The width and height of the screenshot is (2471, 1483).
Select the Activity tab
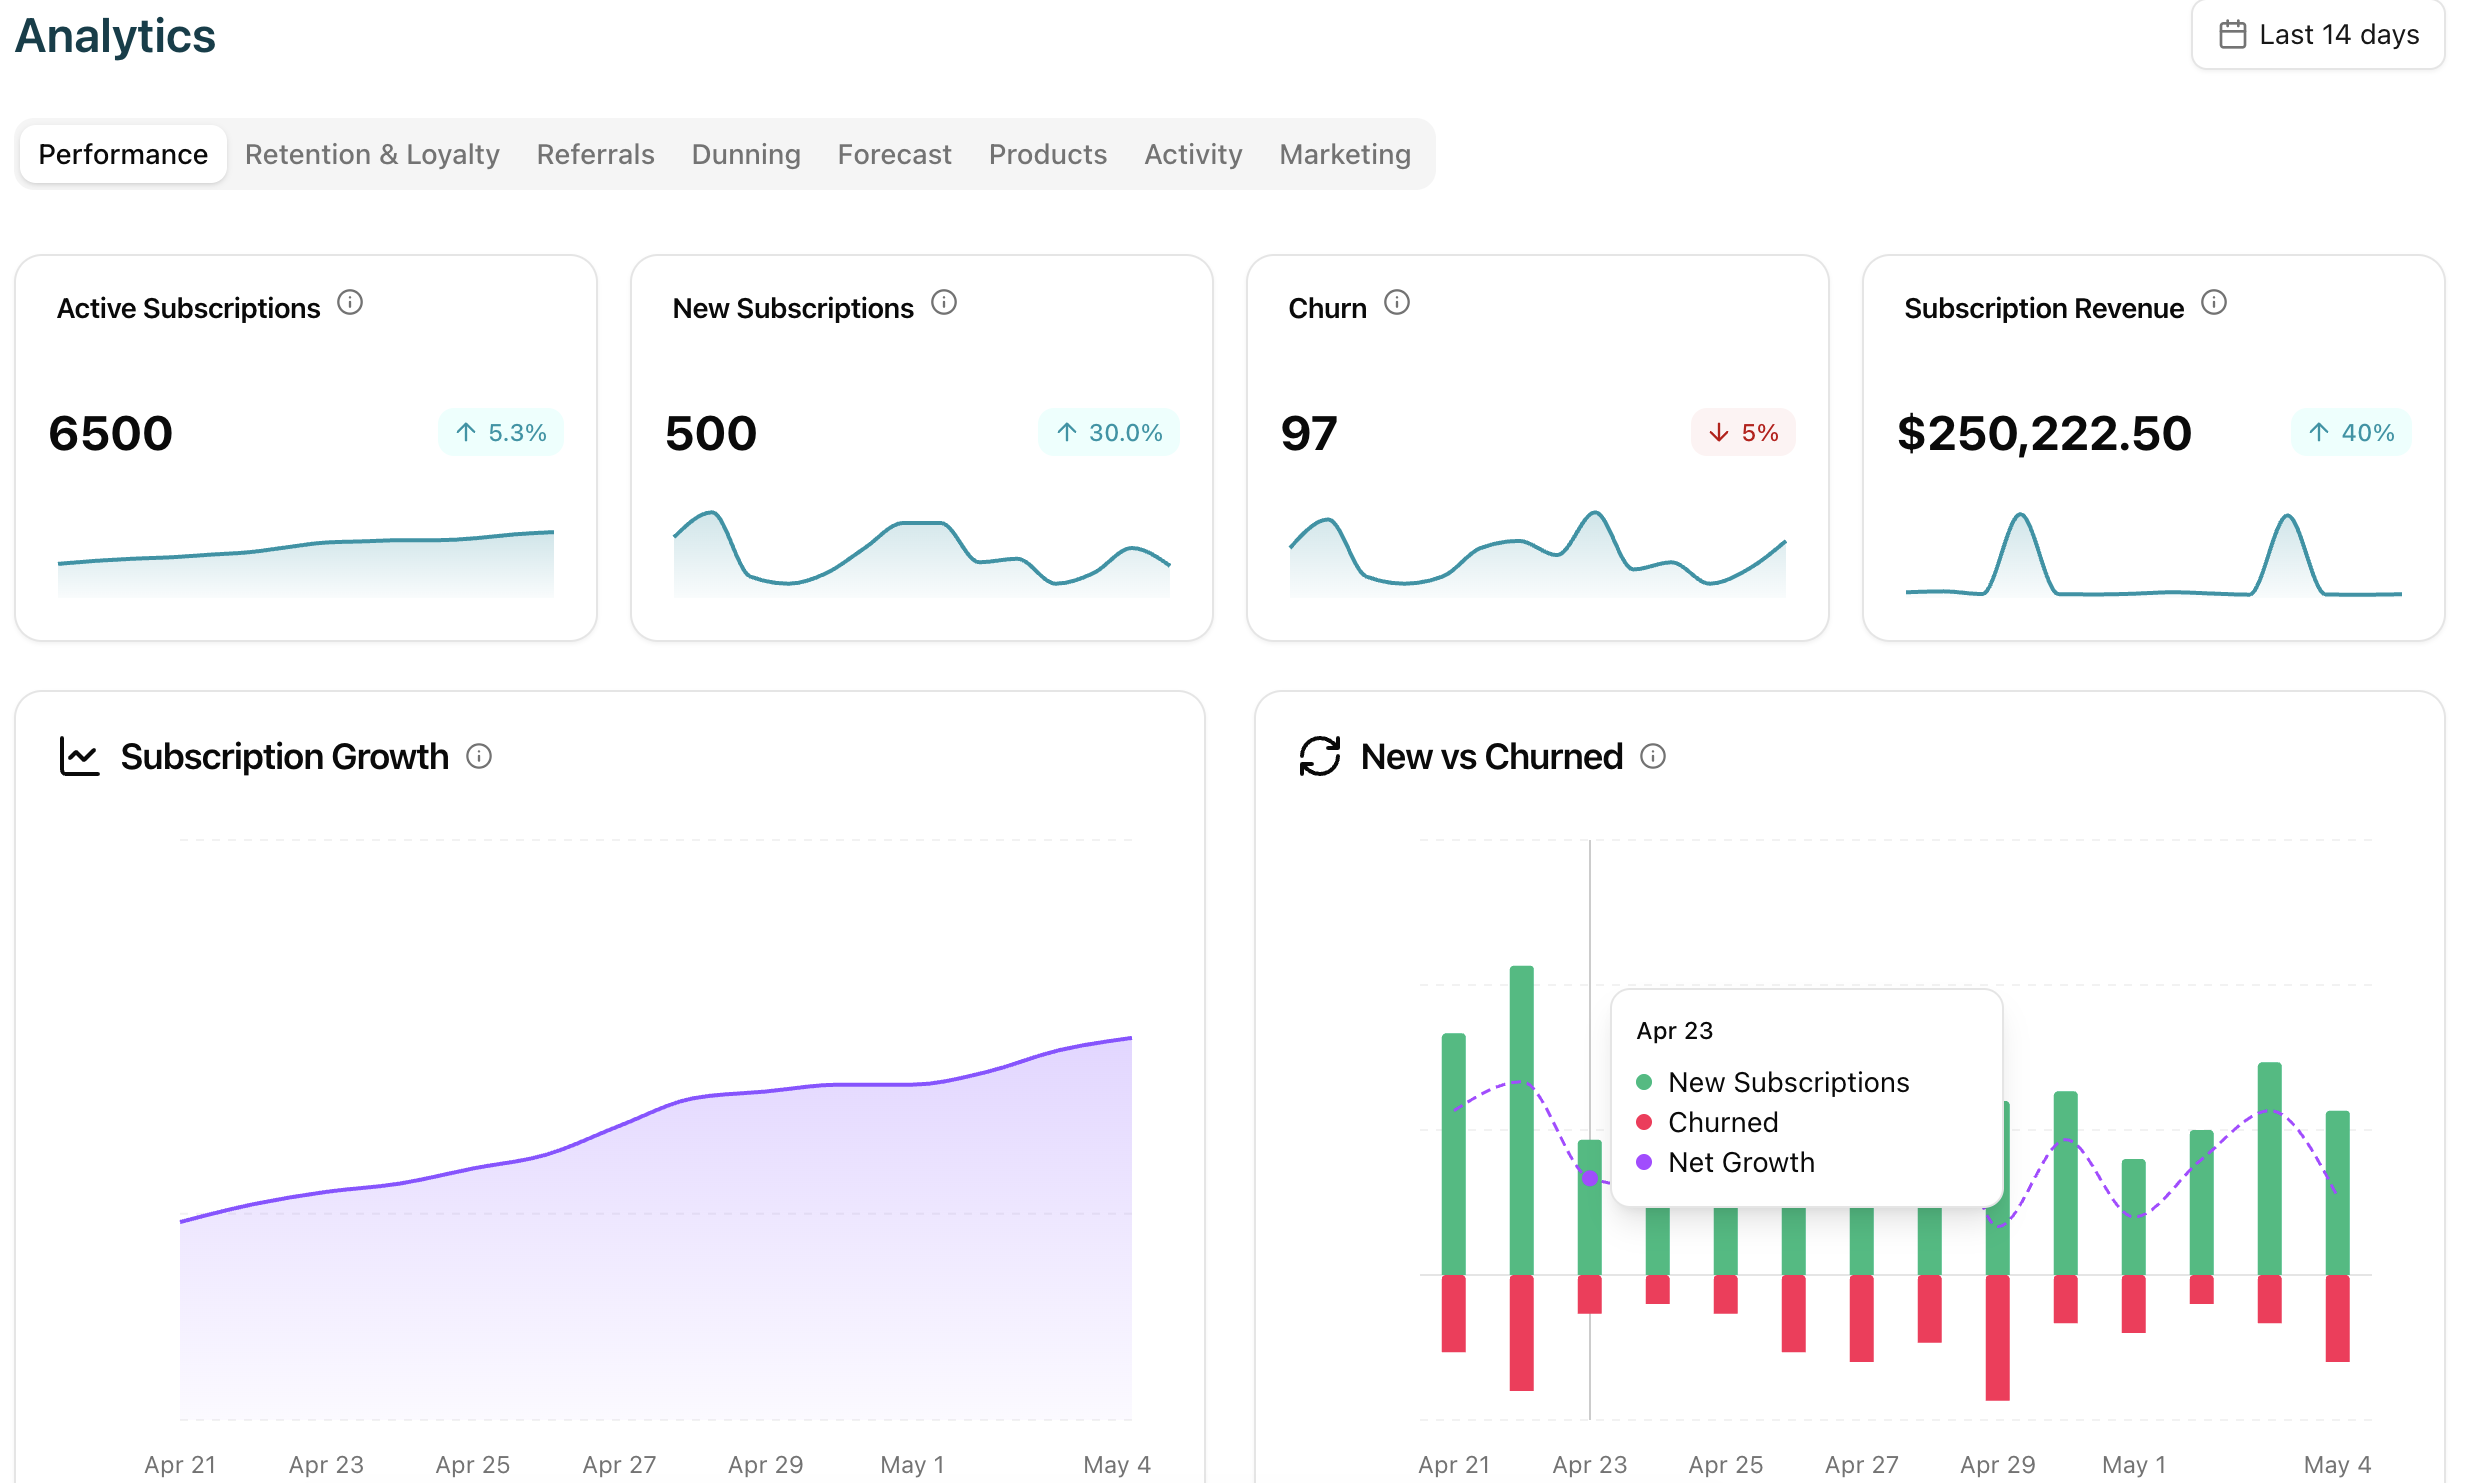tap(1193, 154)
